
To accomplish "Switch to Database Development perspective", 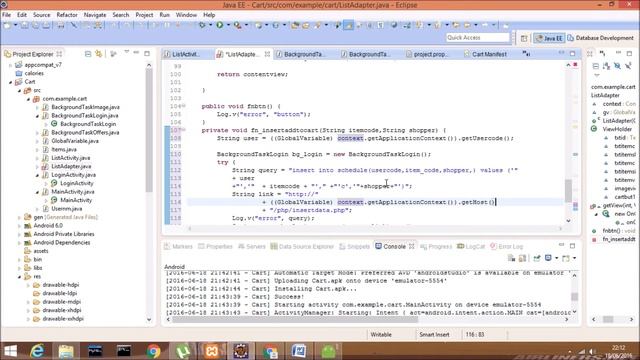I will (600, 38).
